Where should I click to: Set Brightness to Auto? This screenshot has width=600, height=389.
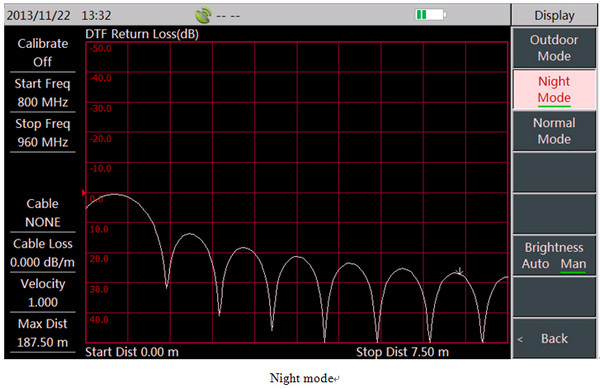535,264
